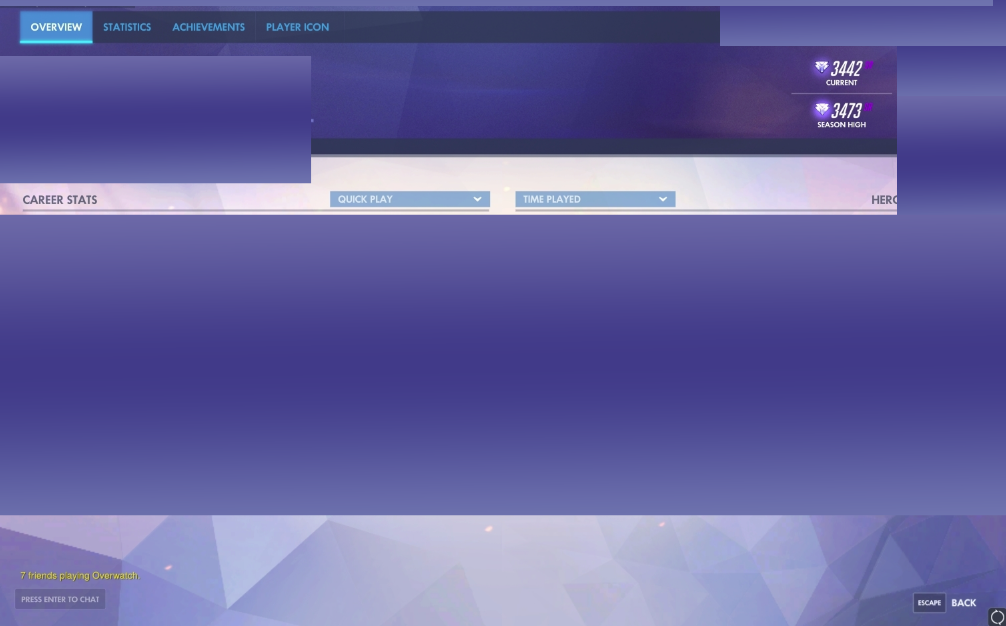Expand the Time Played stat dropdown

595,199
